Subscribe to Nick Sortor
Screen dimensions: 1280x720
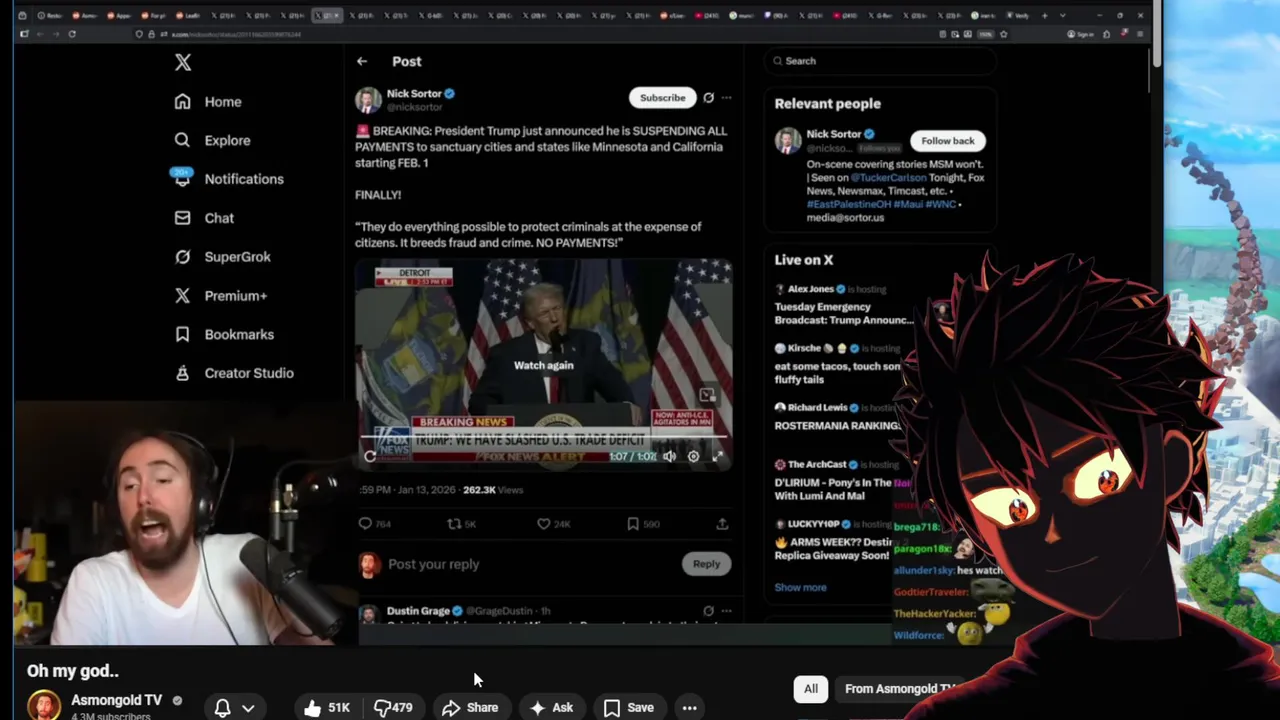662,98
